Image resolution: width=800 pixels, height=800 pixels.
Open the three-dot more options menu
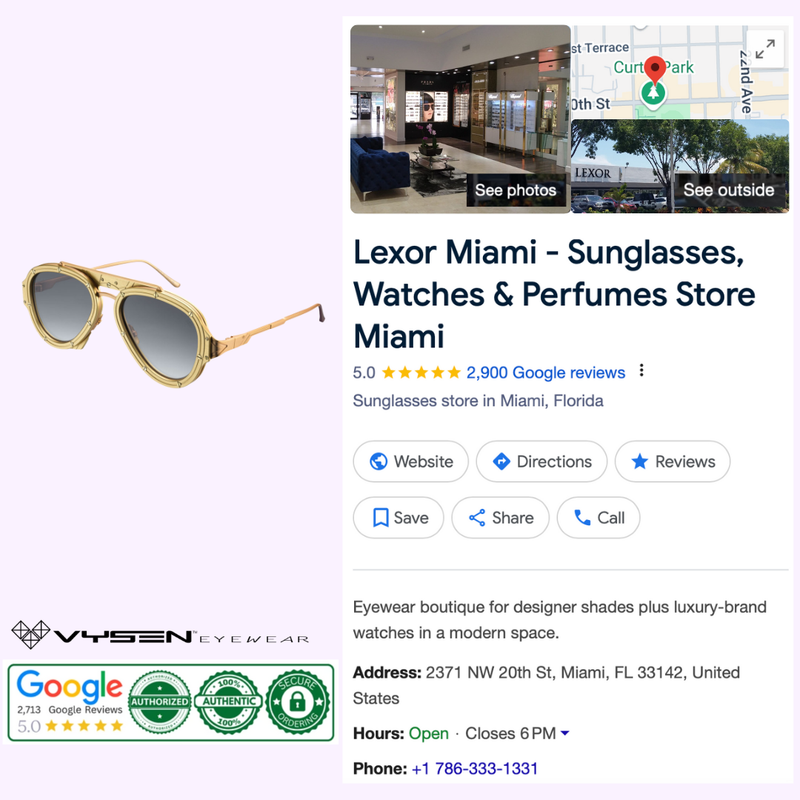[x=641, y=370]
